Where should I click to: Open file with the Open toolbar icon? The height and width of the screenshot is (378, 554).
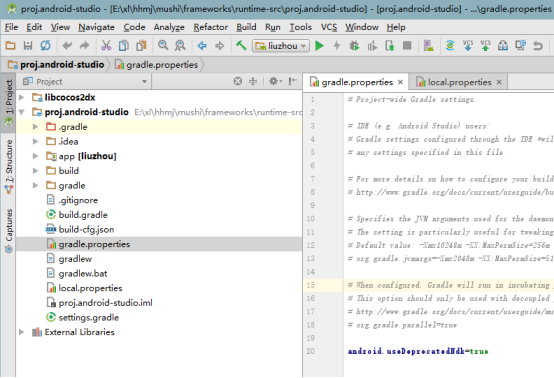[x=10, y=46]
